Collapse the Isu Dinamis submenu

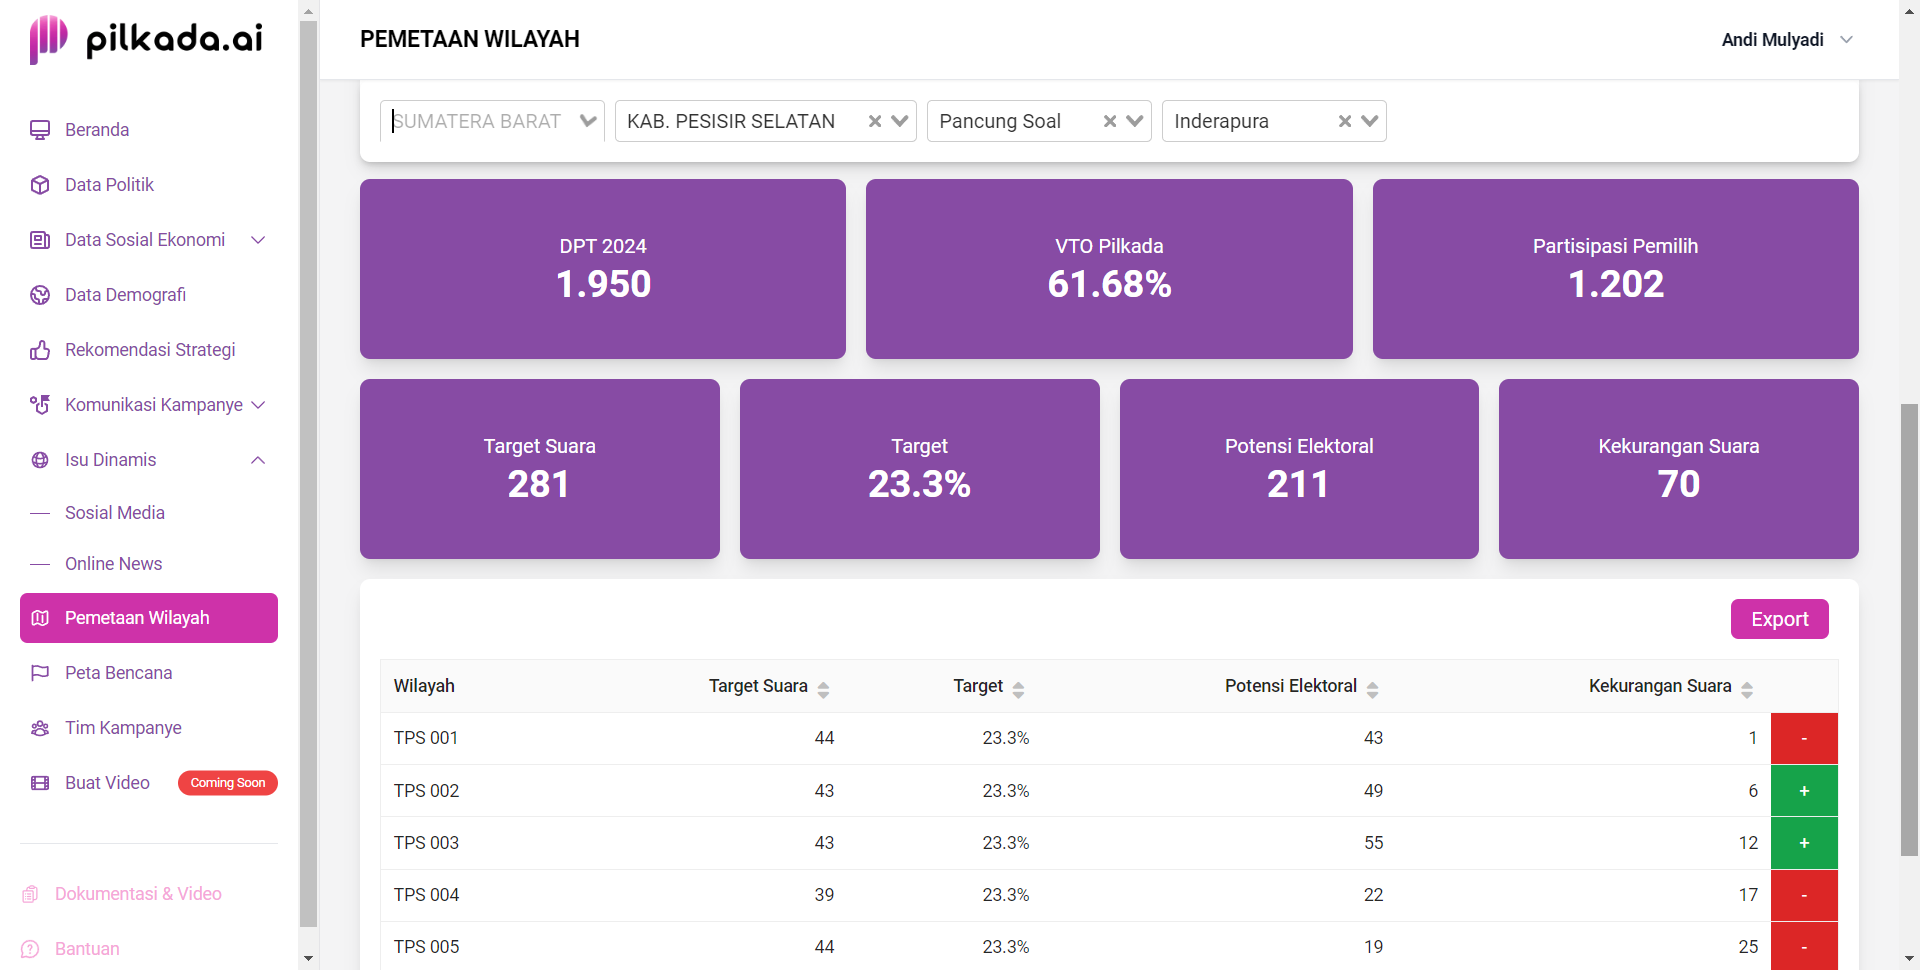click(x=258, y=460)
